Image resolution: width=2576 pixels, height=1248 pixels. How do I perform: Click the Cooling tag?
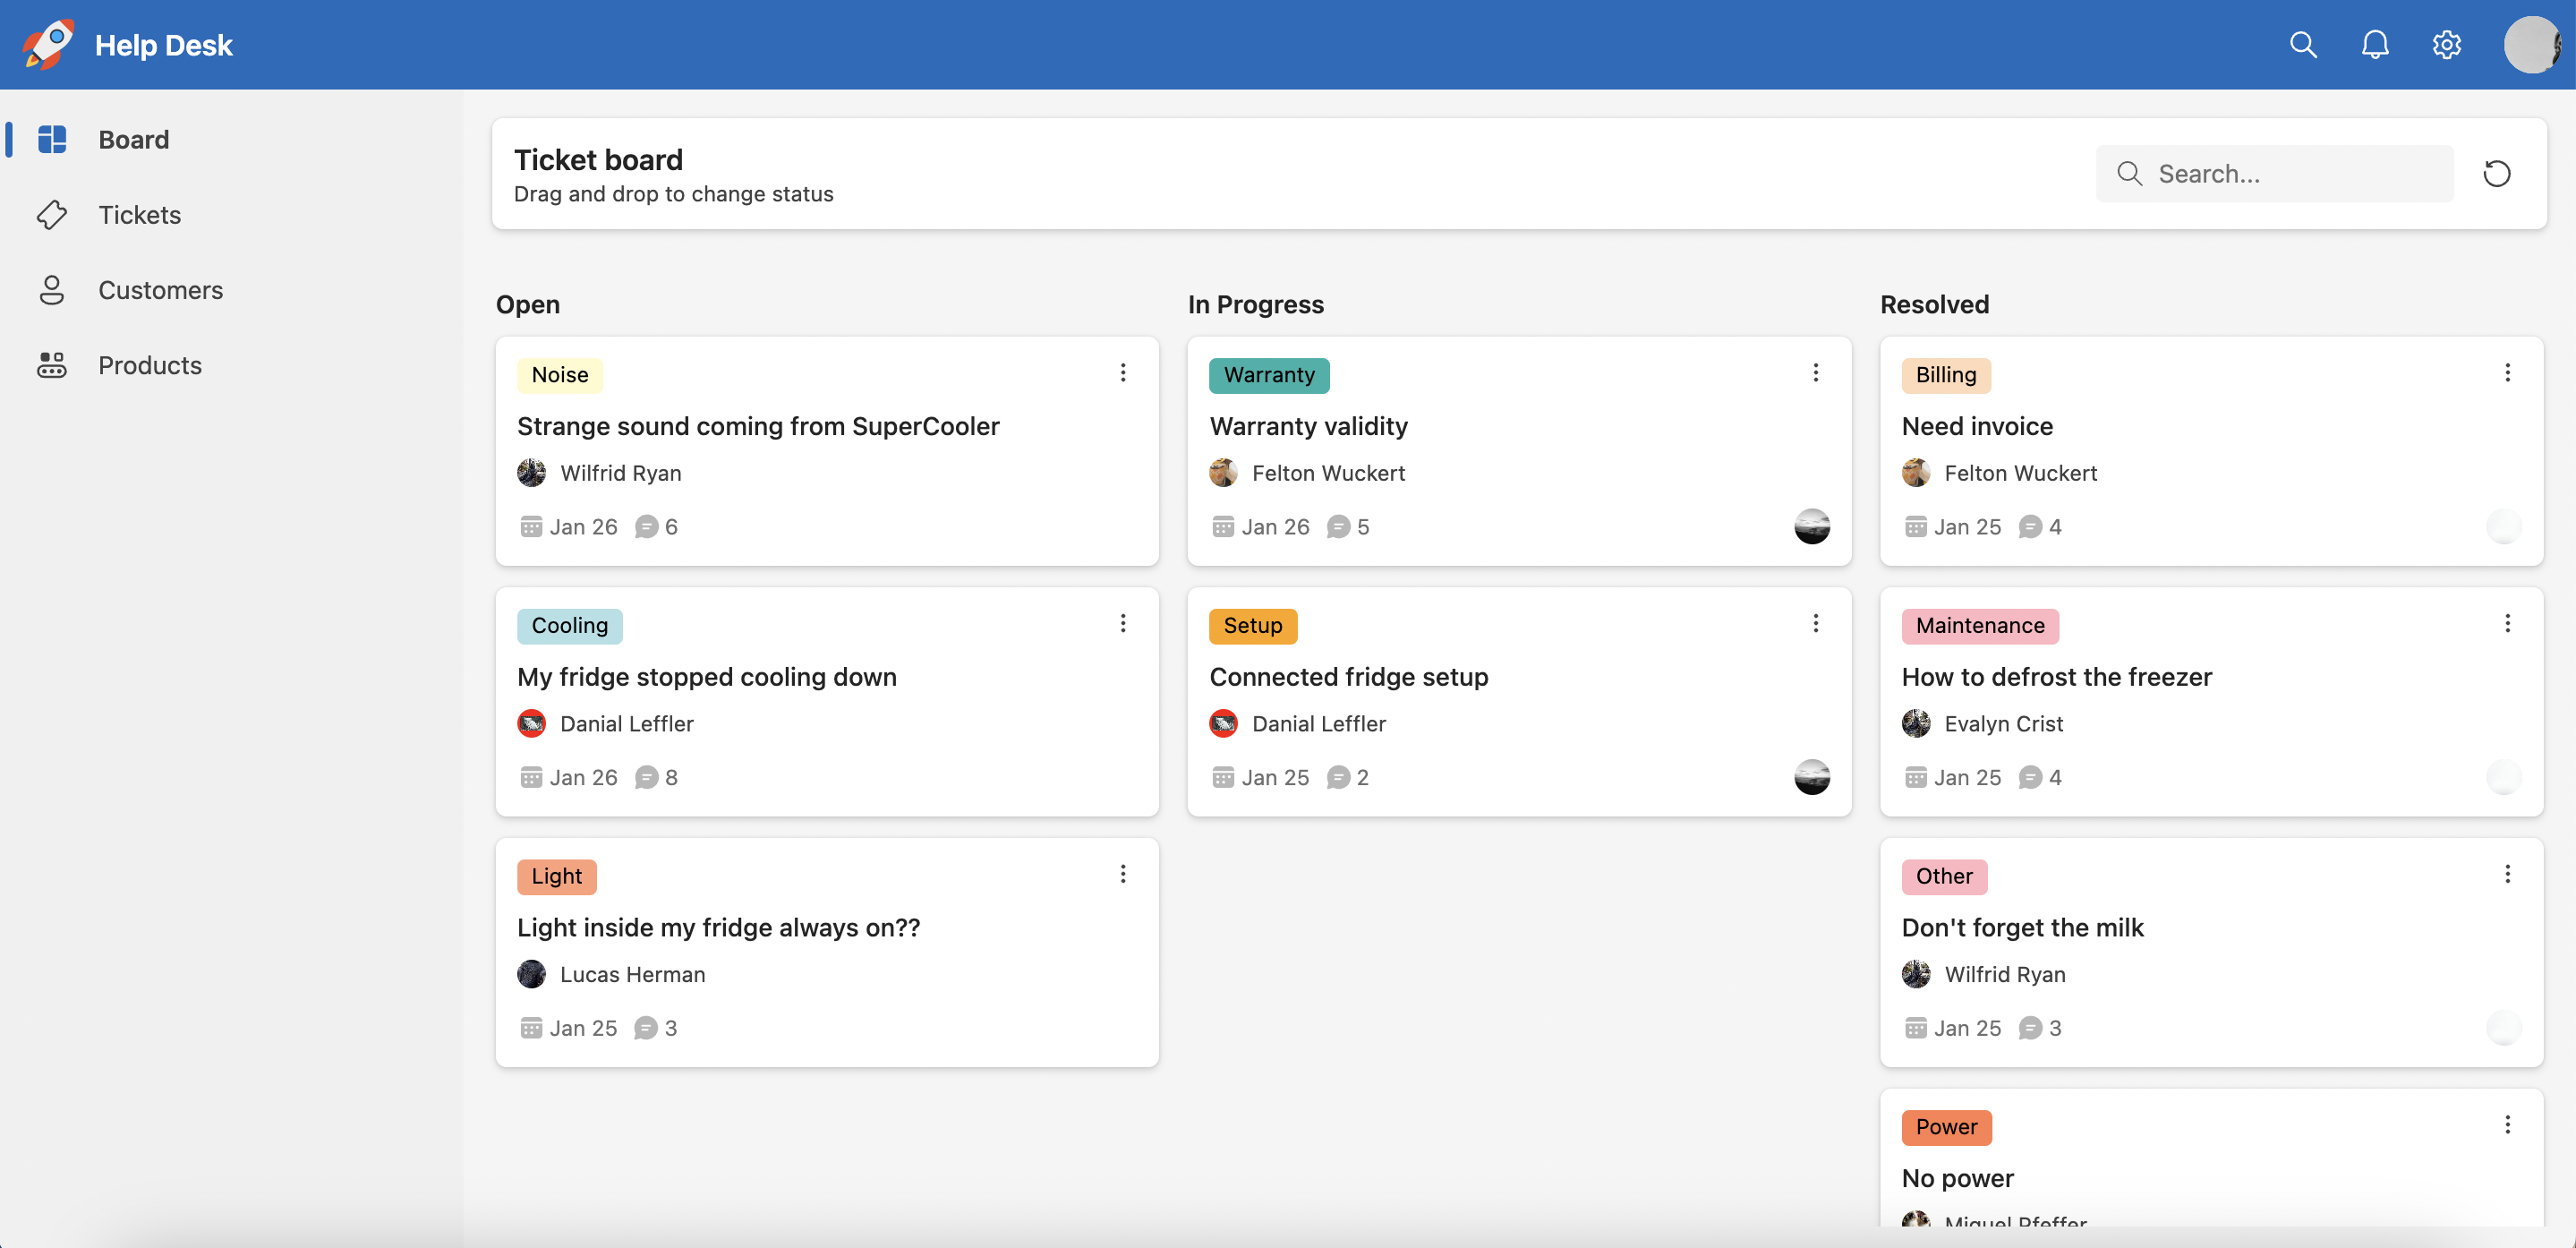pos(570,626)
